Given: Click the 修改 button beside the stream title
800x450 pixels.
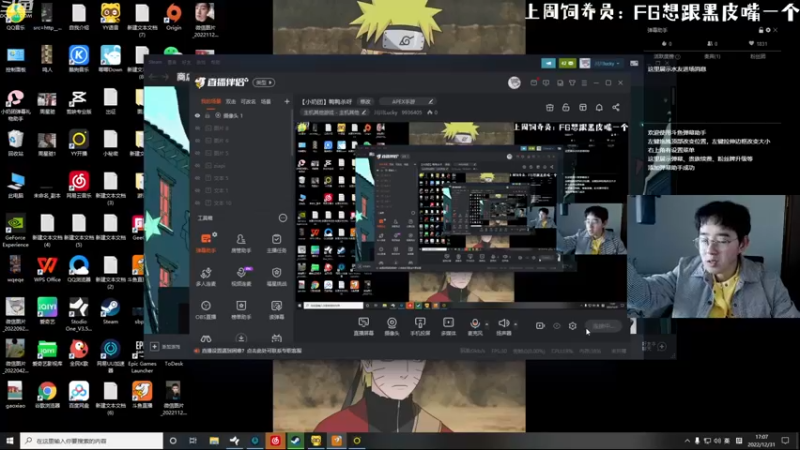Looking at the screenshot, I should (365, 102).
